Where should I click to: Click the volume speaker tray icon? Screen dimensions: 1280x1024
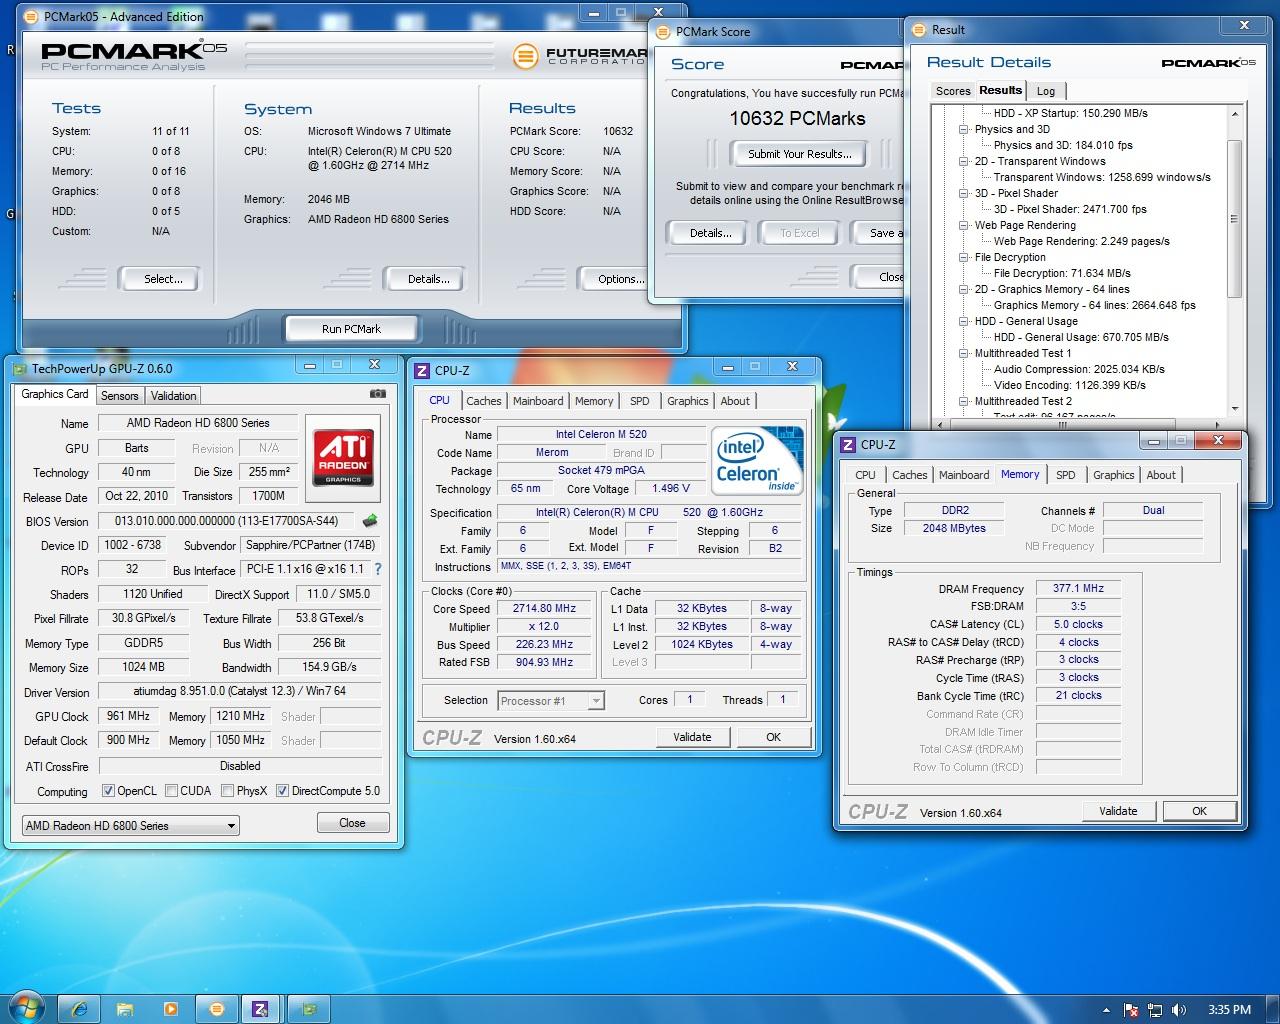1179,1010
